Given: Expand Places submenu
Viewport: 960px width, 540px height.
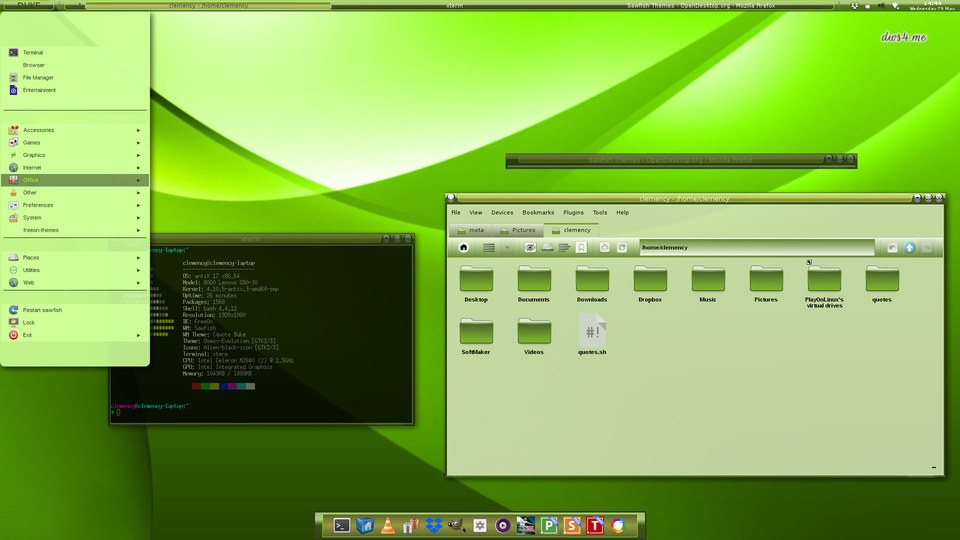Looking at the screenshot, I should [x=75, y=258].
